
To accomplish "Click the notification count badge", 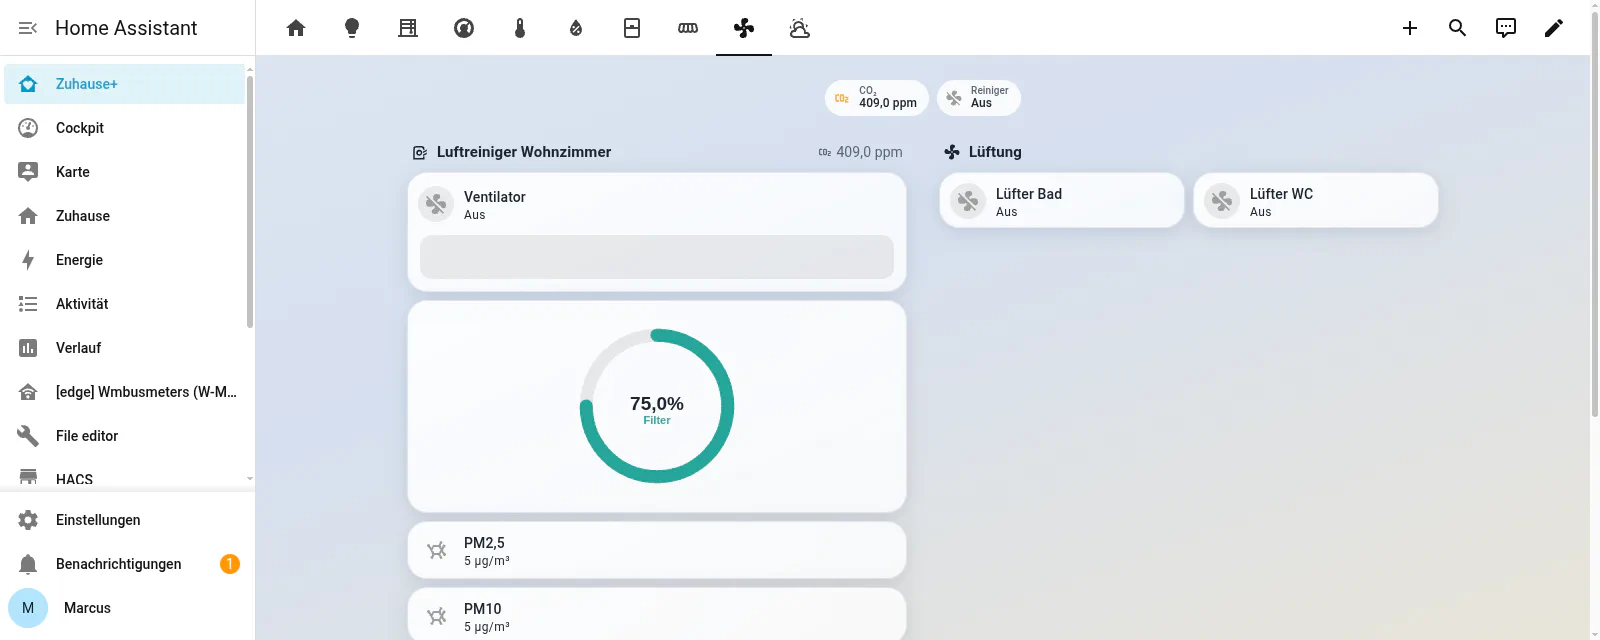I will [229, 564].
